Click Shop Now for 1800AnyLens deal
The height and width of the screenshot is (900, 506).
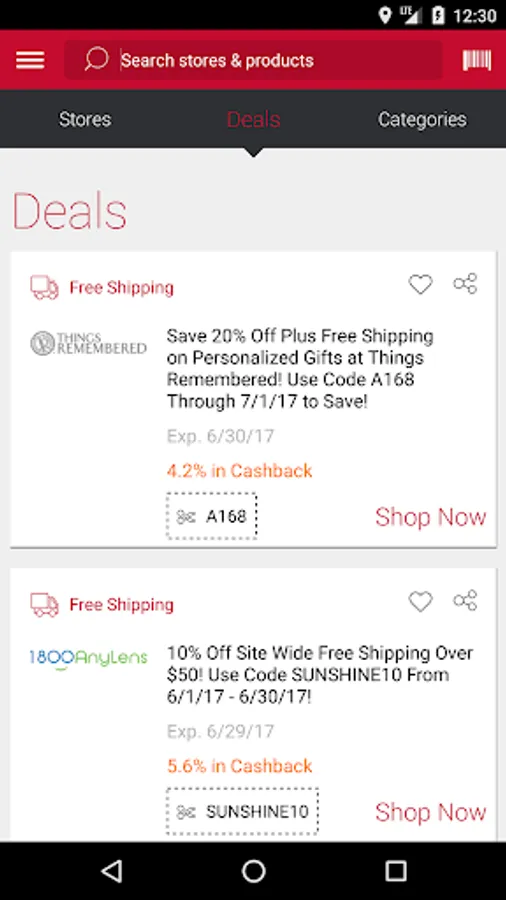(x=430, y=812)
